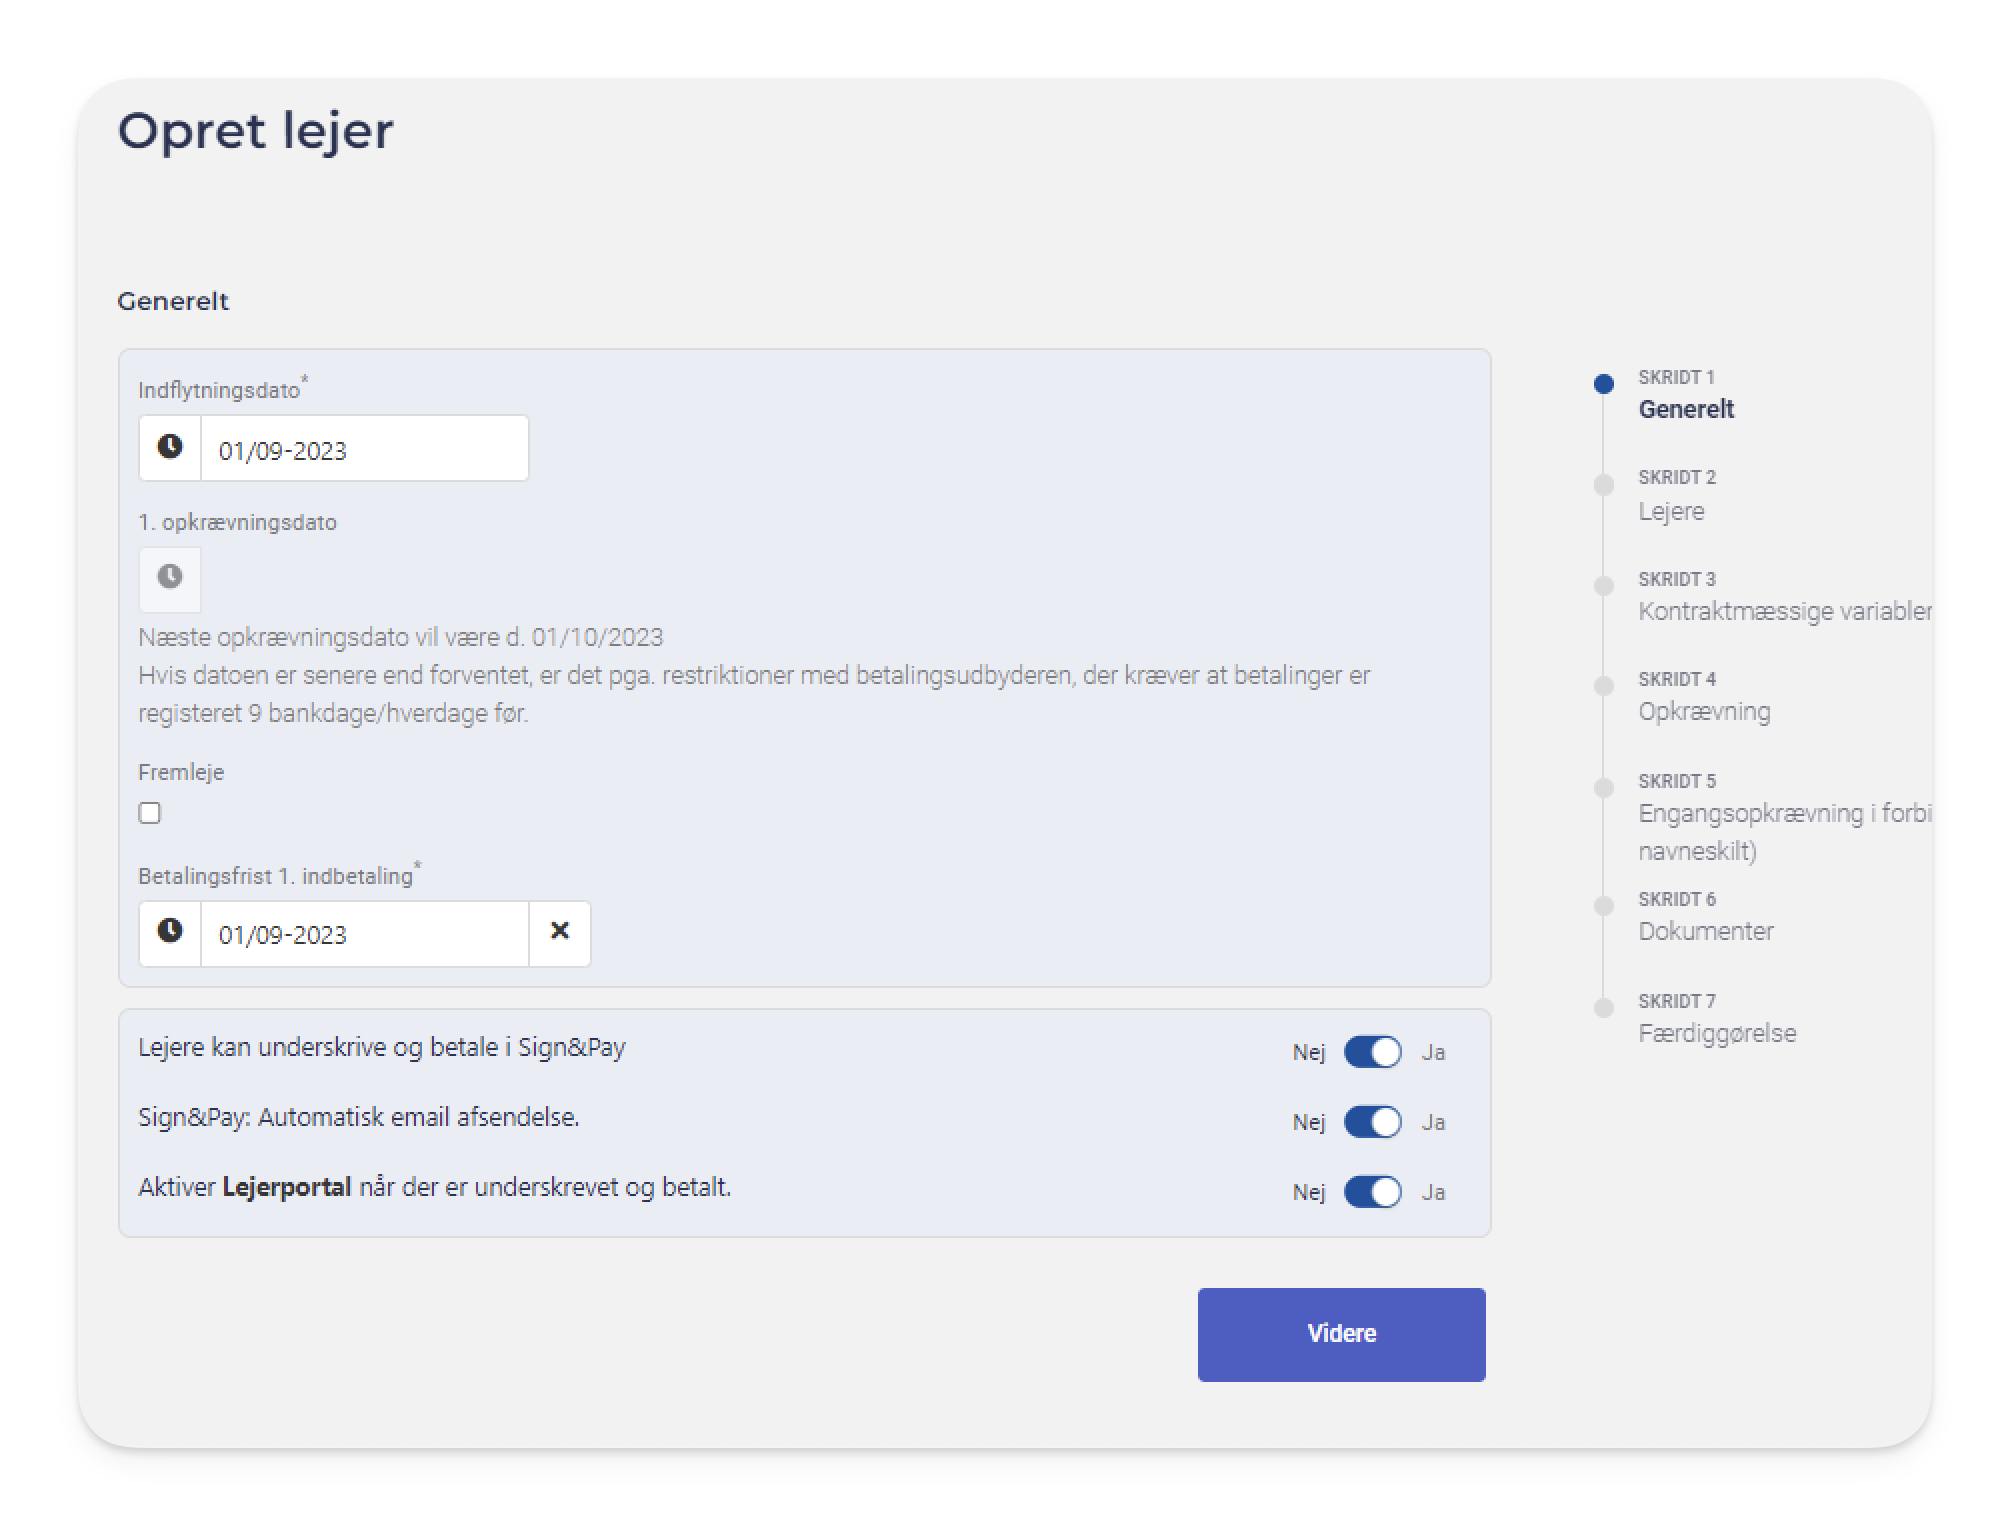The height and width of the screenshot is (1526, 2010).
Task: Open step Skridt 5 Engangsopkrævning
Action: click(x=1785, y=817)
